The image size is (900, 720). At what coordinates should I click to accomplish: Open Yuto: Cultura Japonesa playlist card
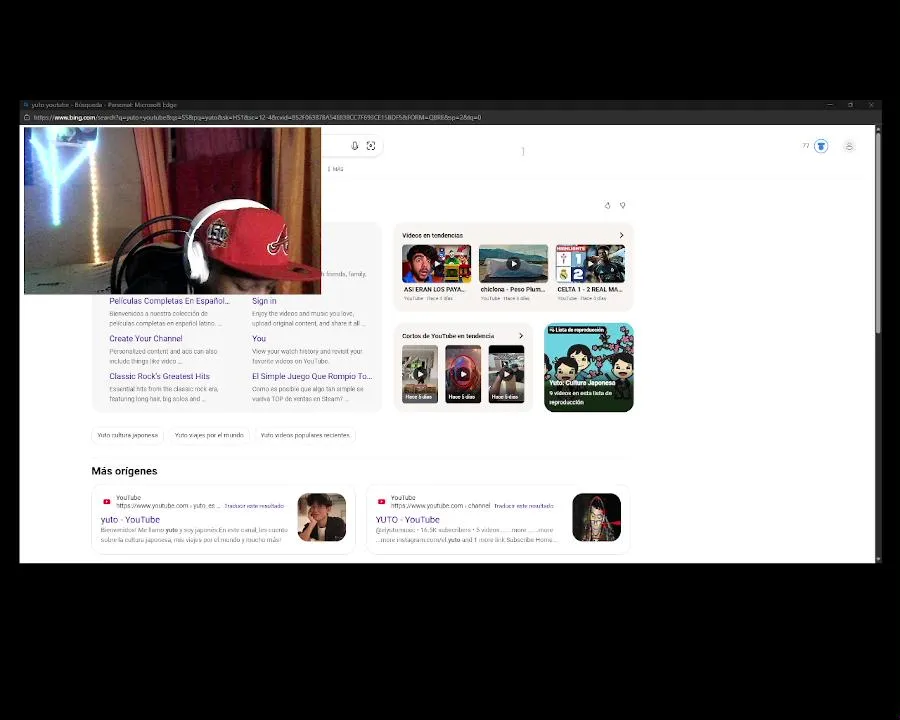588,367
